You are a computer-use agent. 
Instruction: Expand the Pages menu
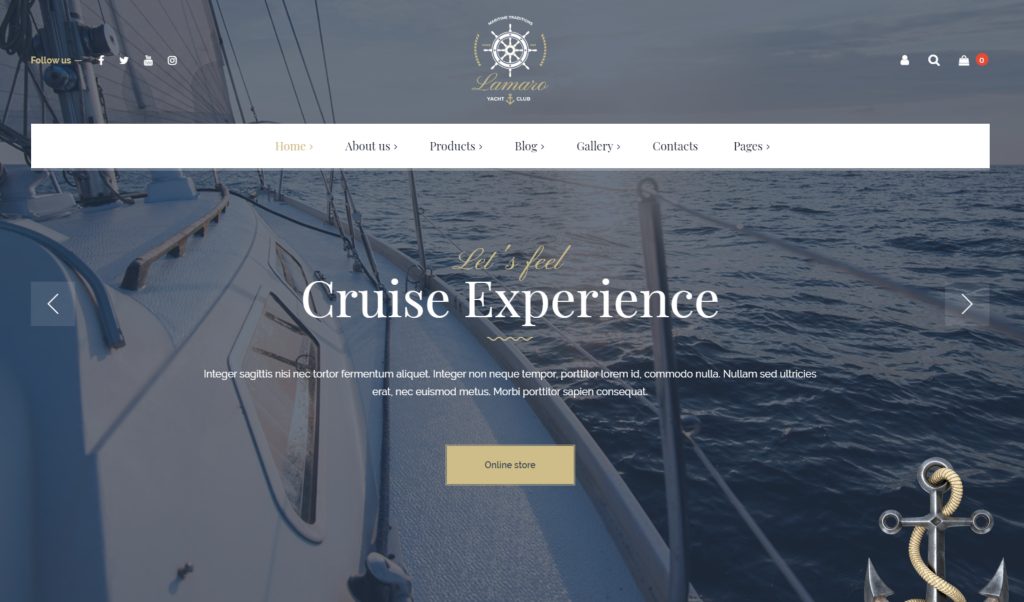click(752, 146)
